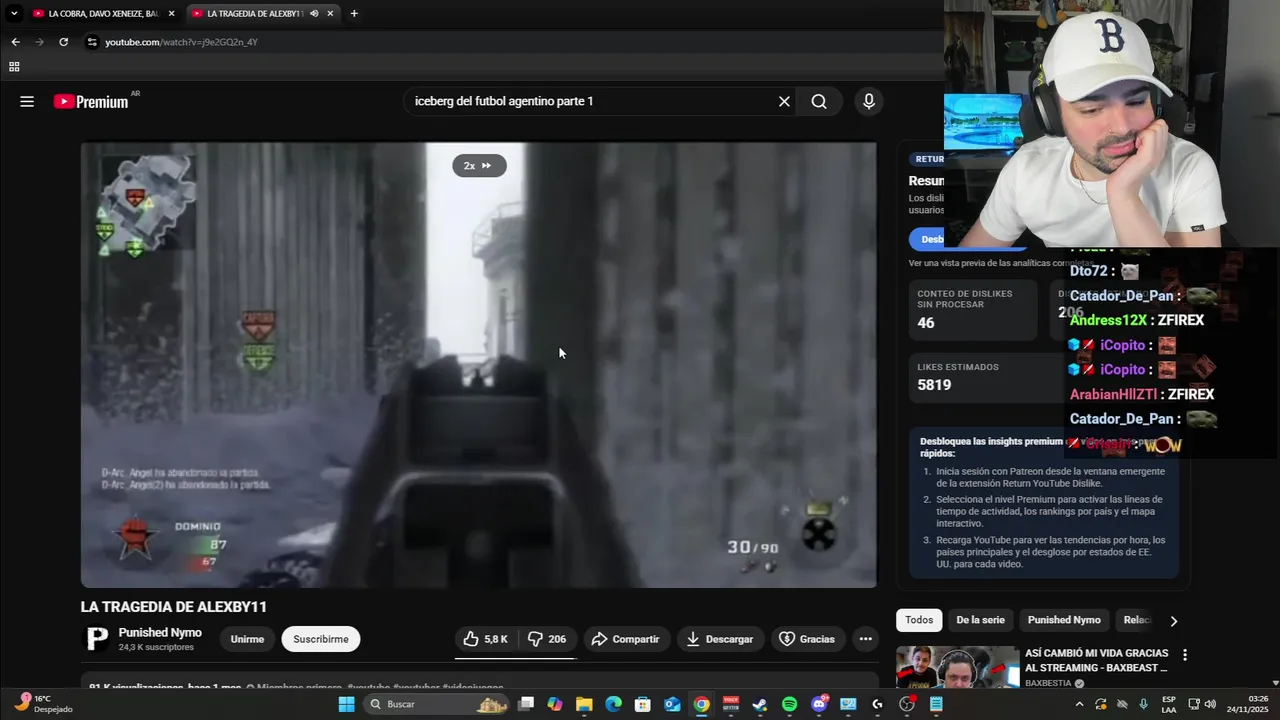The image size is (1280, 720).
Task: Open Punished Nymo channel avatar
Action: click(x=96, y=639)
